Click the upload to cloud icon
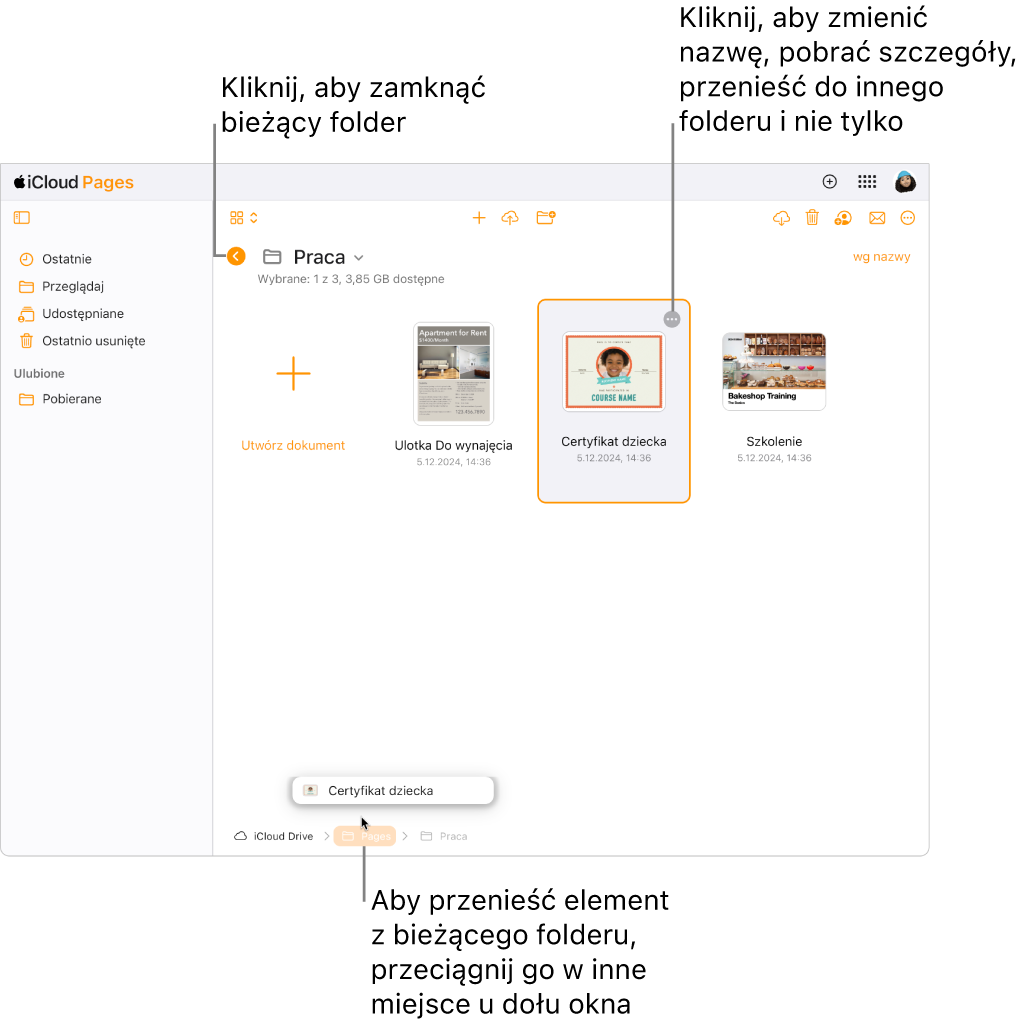The width and height of the screenshot is (1027, 1032). [510, 218]
